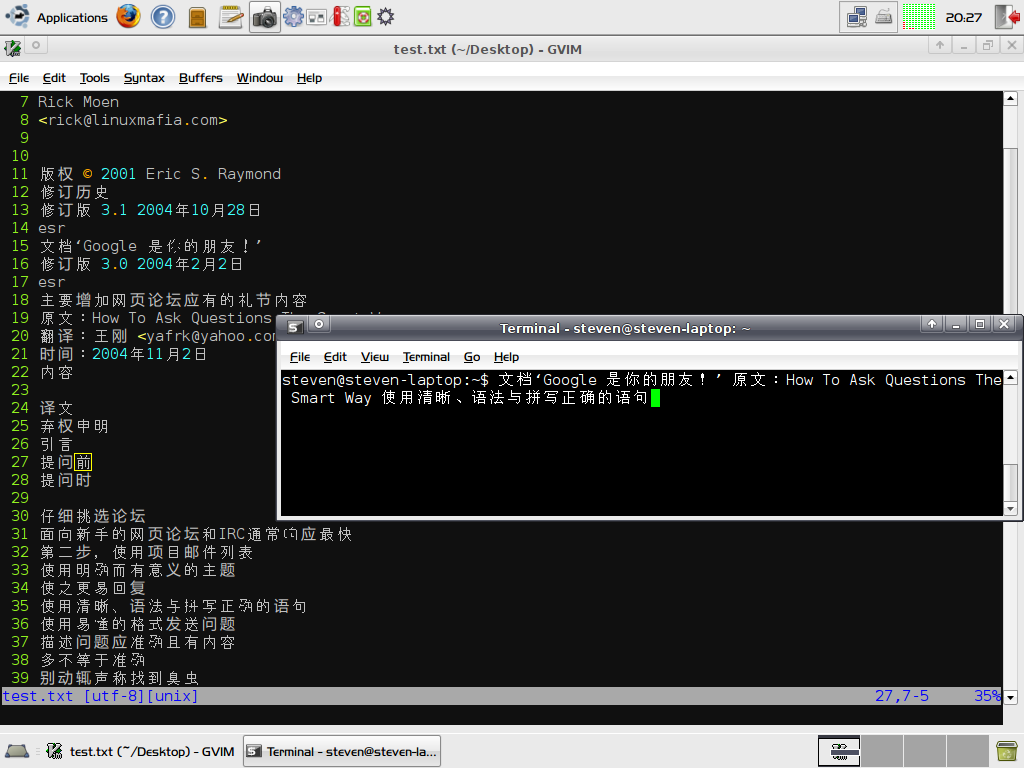Open the Terminal File menu

click(300, 357)
